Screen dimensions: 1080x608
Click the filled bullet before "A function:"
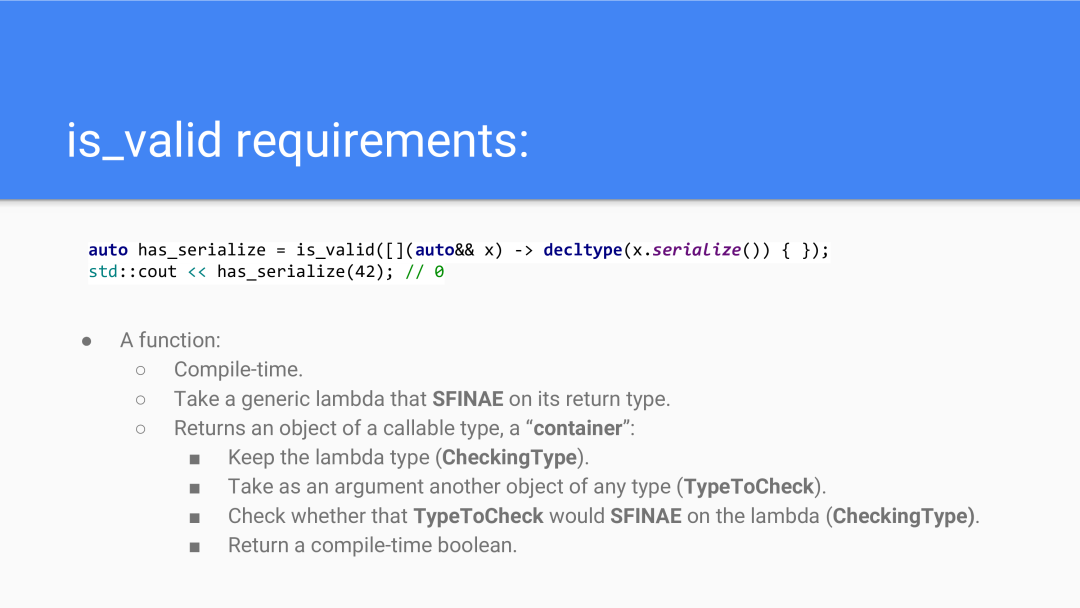tap(87, 340)
